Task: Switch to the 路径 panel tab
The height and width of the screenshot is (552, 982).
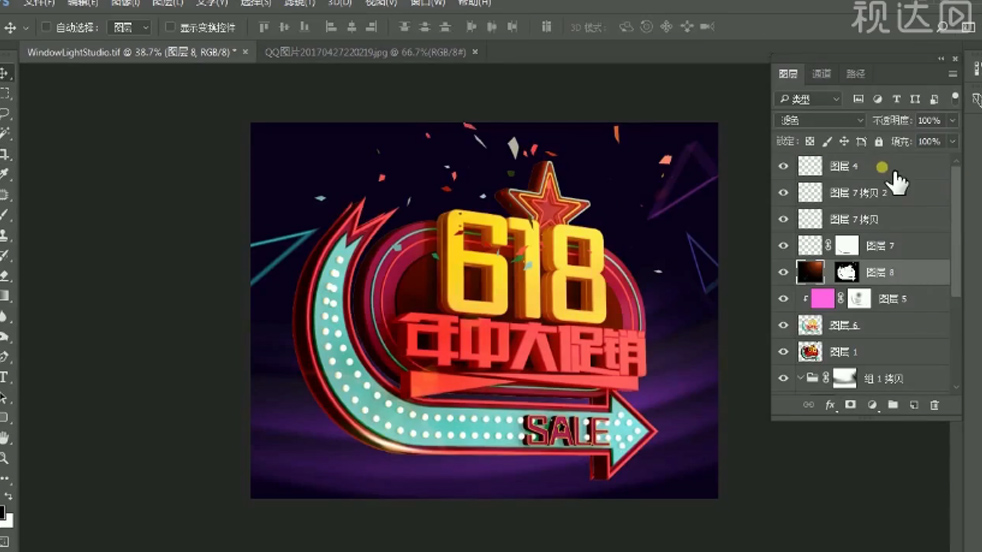Action: click(855, 74)
